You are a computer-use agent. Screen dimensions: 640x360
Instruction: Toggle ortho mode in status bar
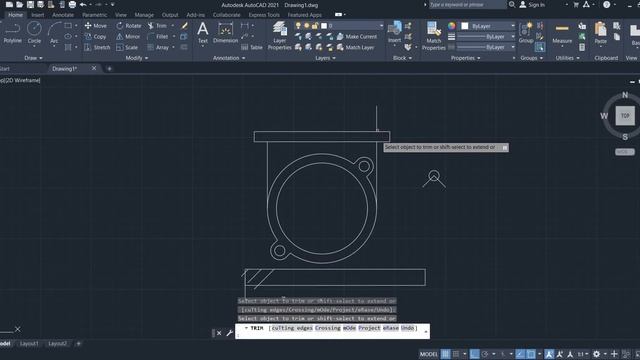point(474,354)
